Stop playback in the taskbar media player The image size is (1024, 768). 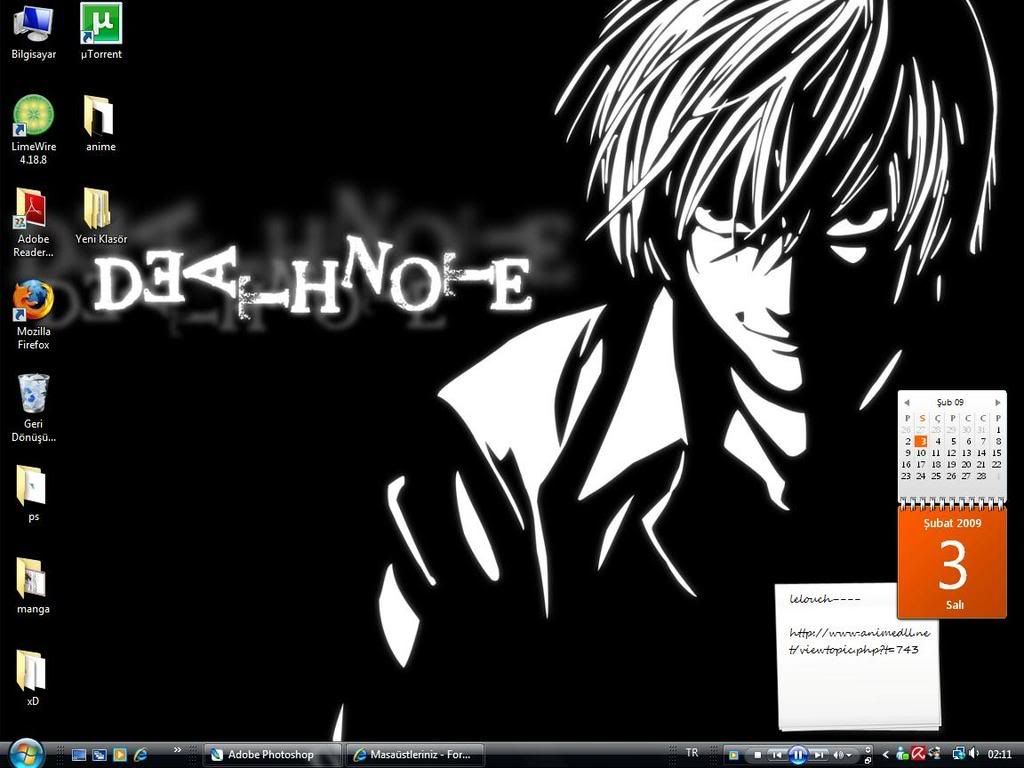758,755
